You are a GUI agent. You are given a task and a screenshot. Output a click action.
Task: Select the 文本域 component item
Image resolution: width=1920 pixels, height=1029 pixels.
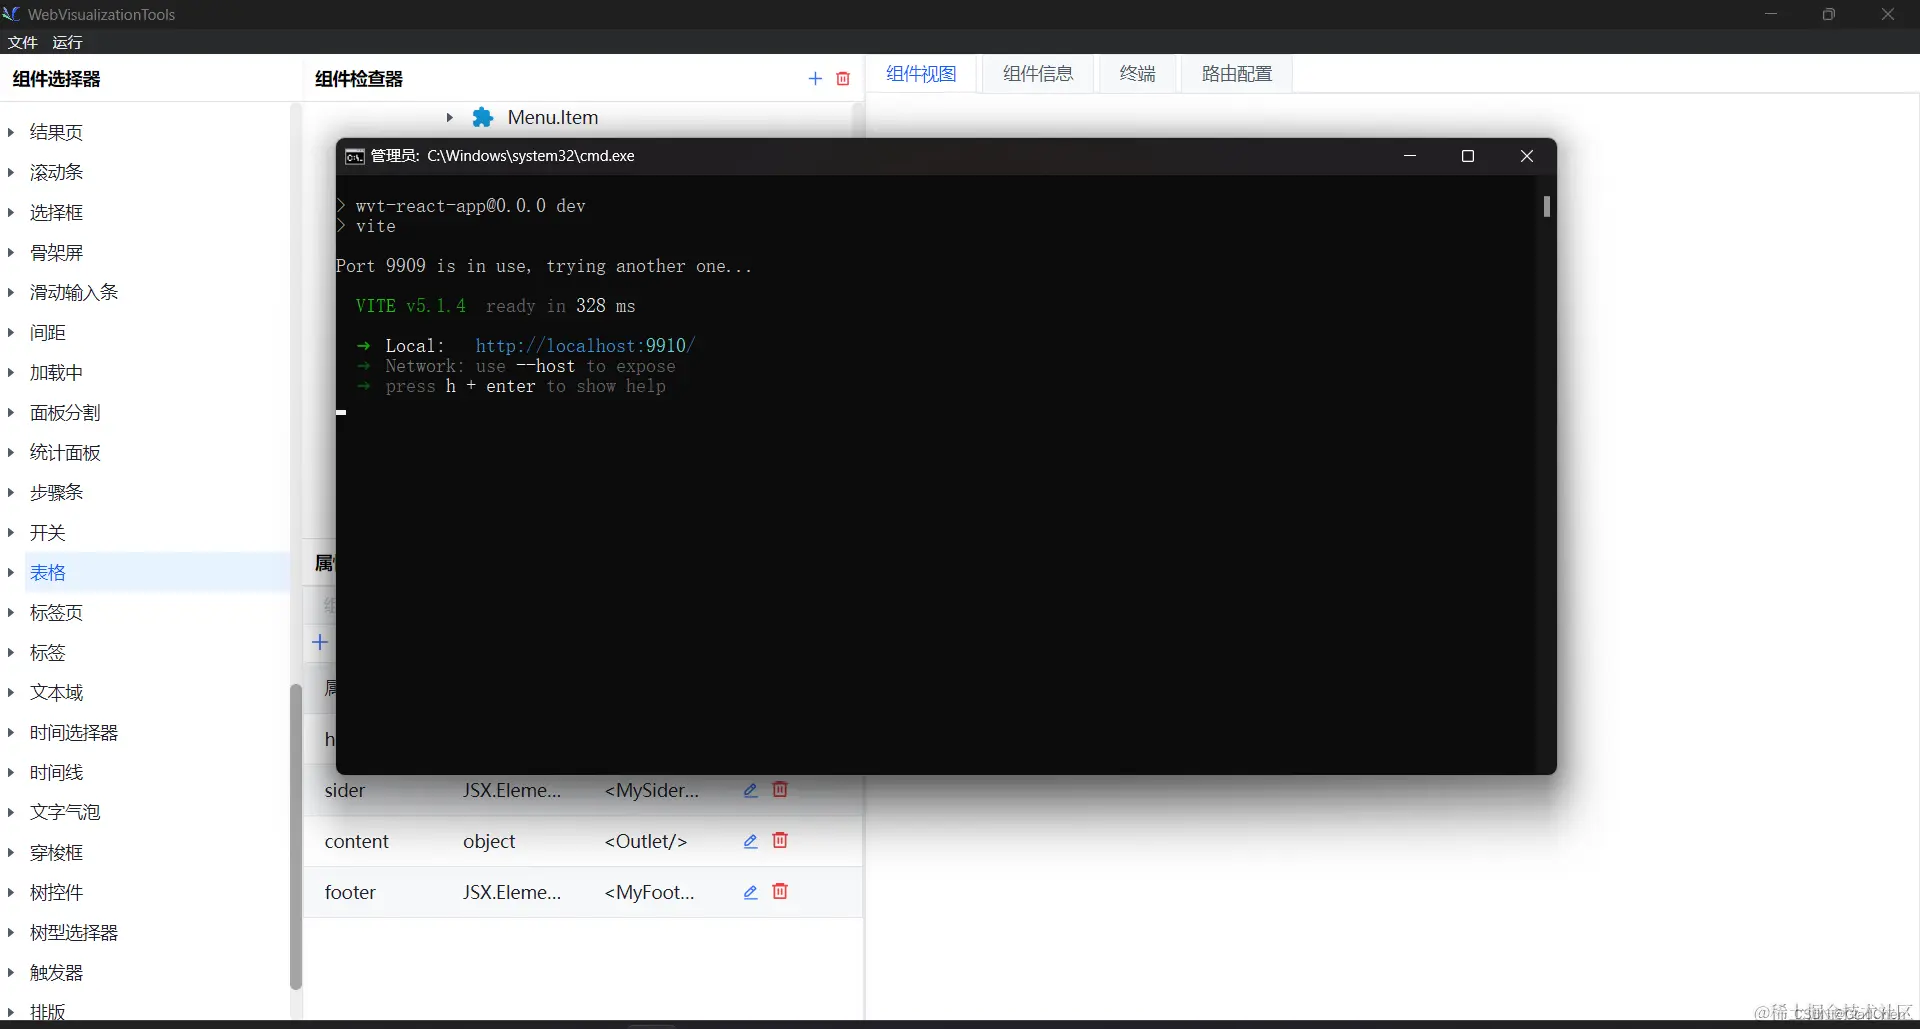point(56,692)
